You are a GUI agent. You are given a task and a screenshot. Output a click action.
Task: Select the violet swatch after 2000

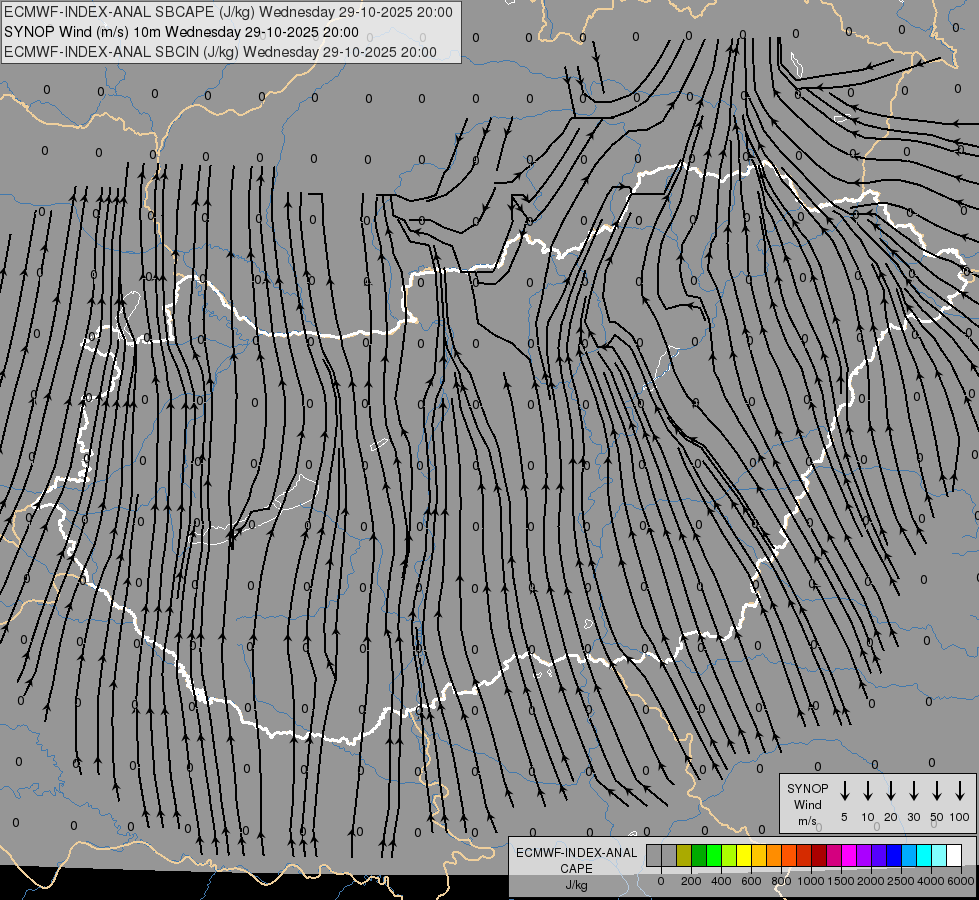[x=879, y=855]
